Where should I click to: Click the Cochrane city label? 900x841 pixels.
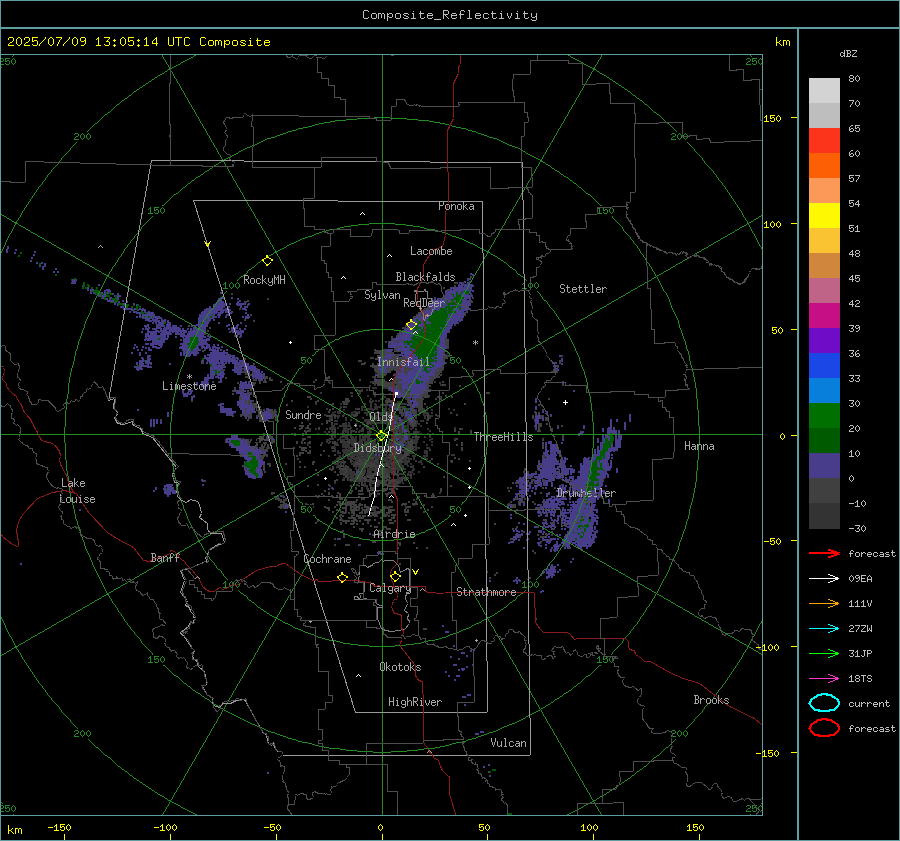[x=327, y=559]
